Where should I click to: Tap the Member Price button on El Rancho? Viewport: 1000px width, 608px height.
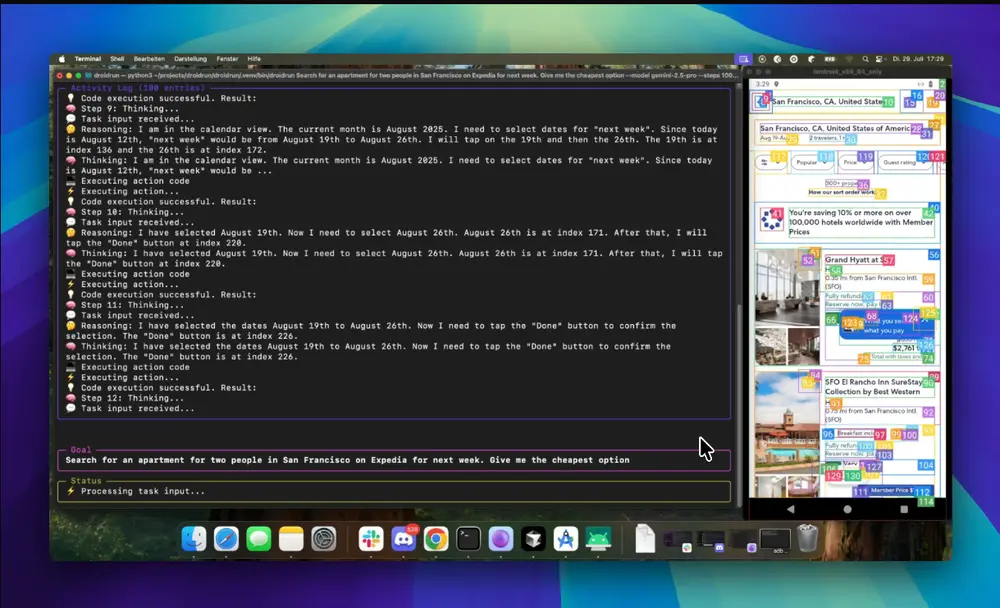pos(892,491)
